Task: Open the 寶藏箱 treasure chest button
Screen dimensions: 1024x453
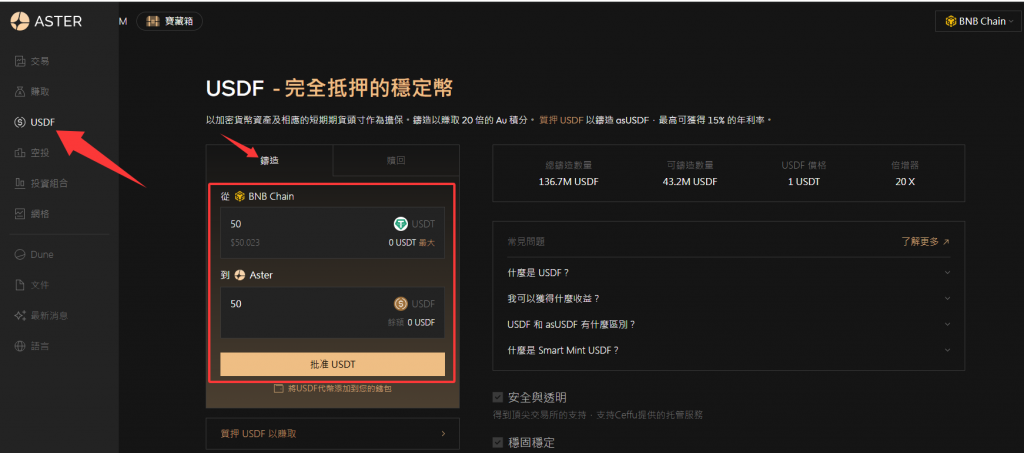Action: tap(170, 22)
